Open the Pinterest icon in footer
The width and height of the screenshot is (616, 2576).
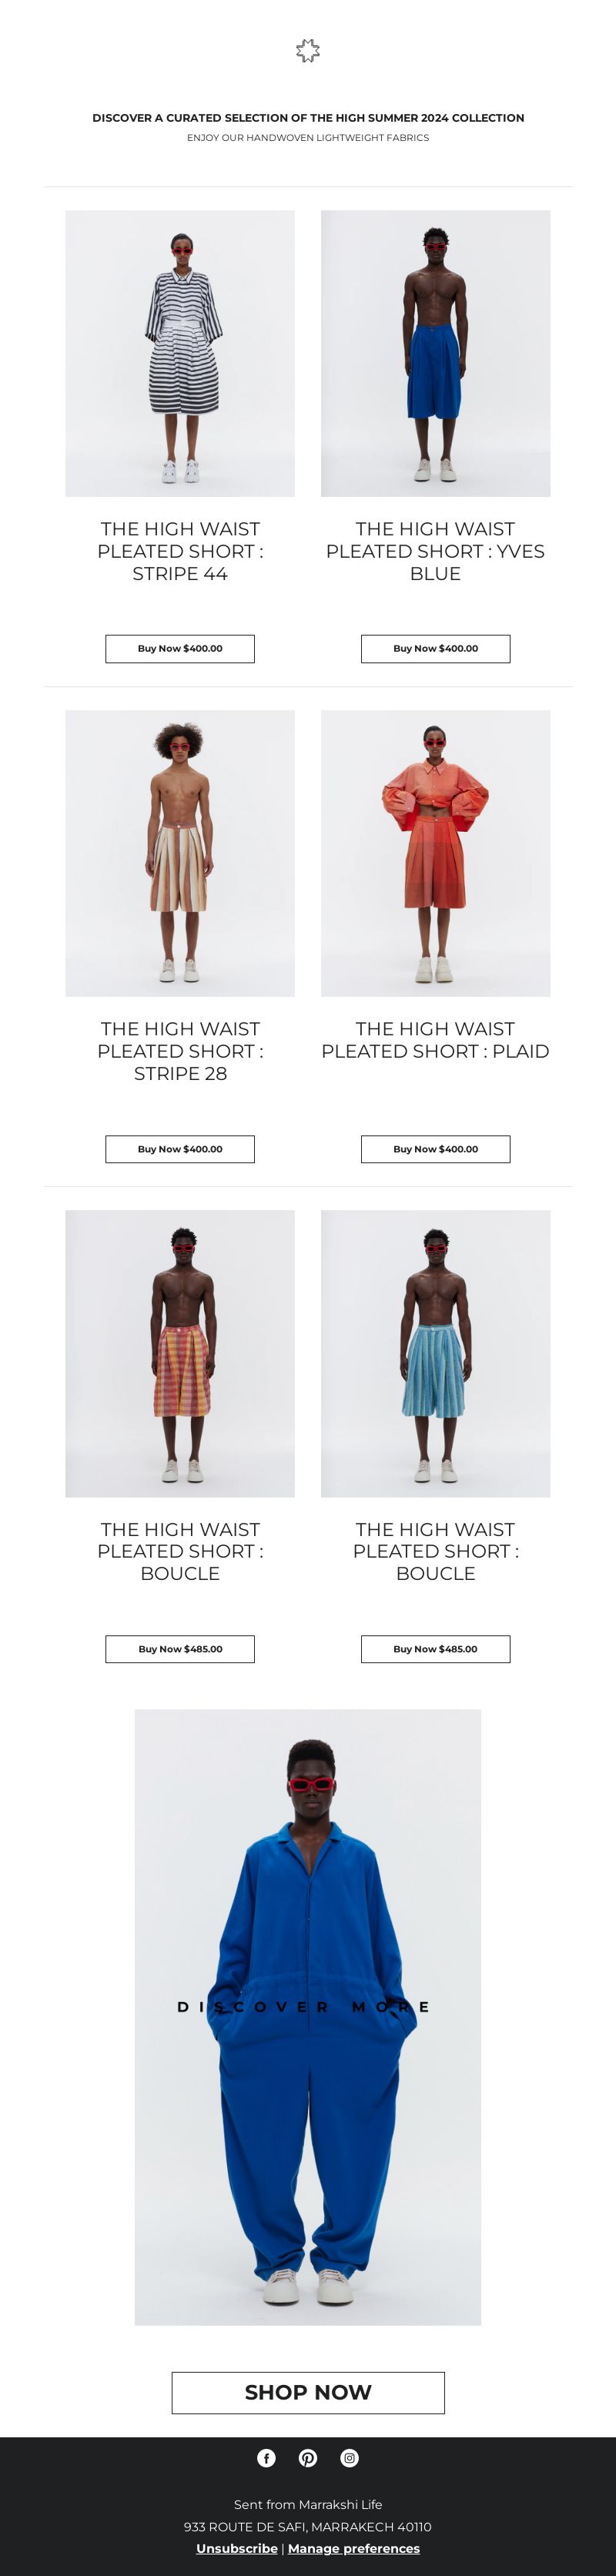308,2457
